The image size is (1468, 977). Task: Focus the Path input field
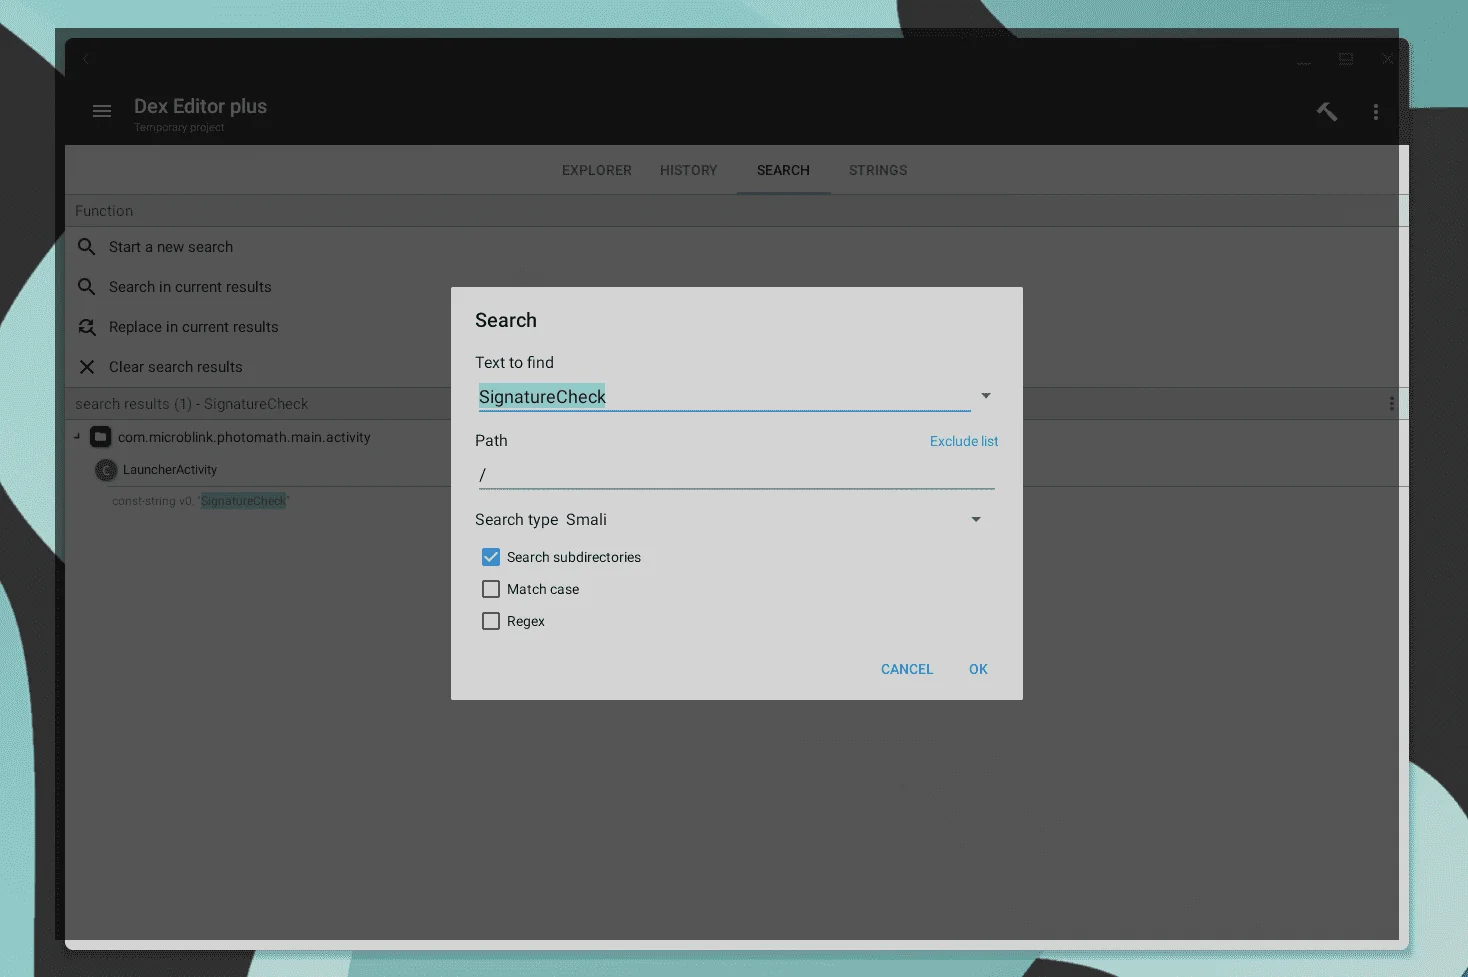[x=737, y=475]
